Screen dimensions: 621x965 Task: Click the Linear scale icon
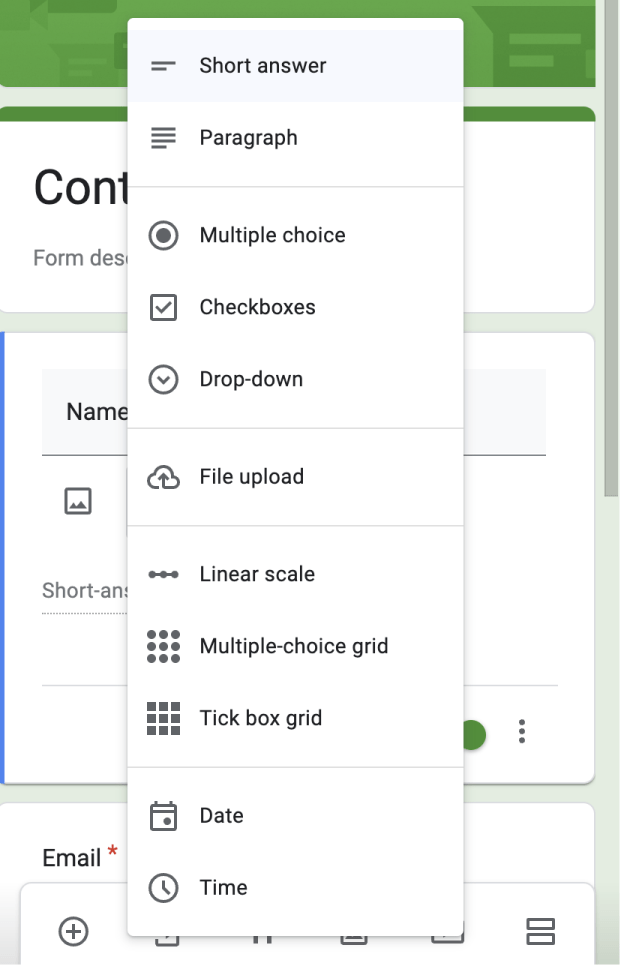(x=163, y=575)
